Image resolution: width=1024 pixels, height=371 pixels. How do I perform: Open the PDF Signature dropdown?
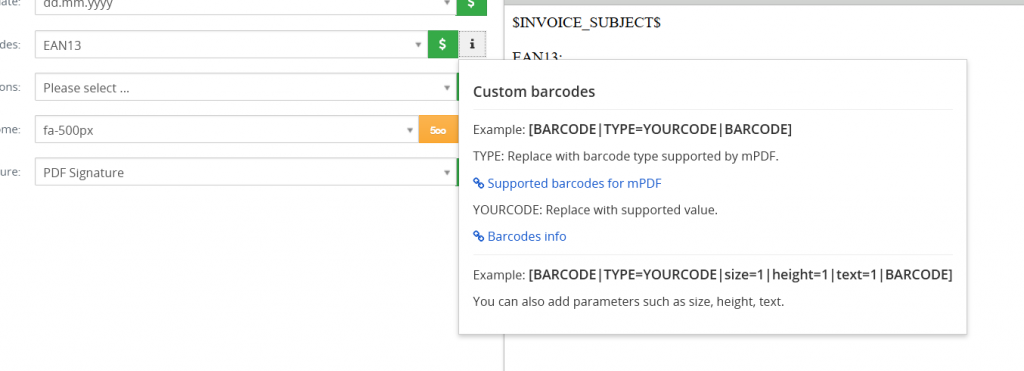tap(246, 172)
